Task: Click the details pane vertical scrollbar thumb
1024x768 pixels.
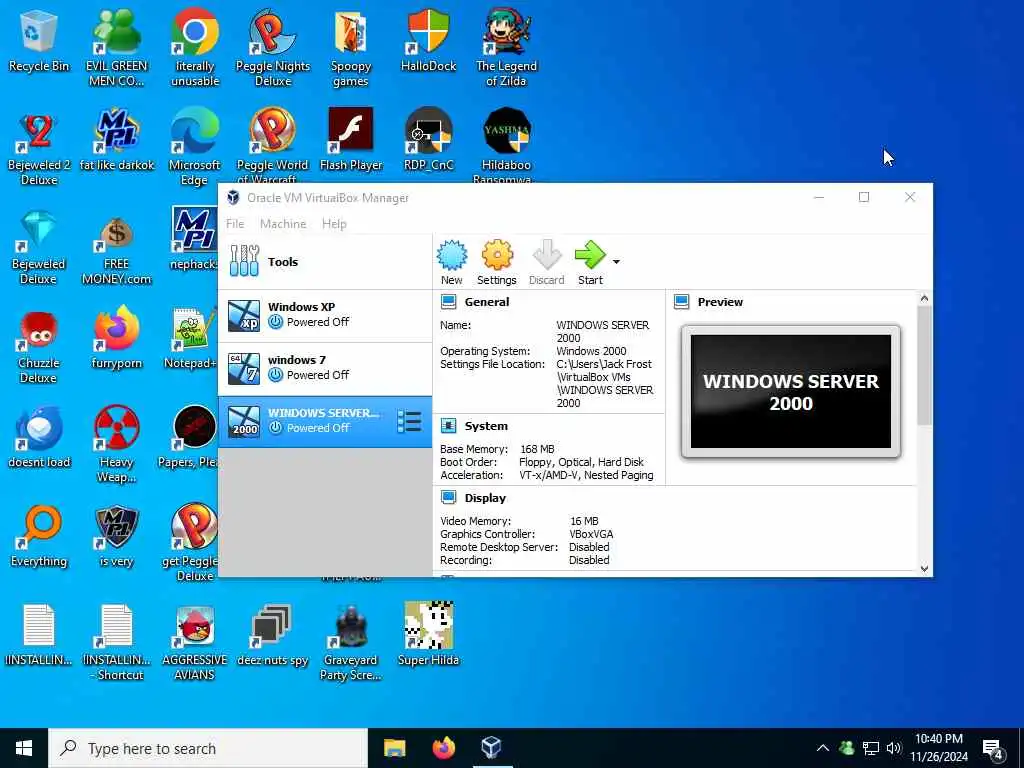Action: (x=924, y=364)
